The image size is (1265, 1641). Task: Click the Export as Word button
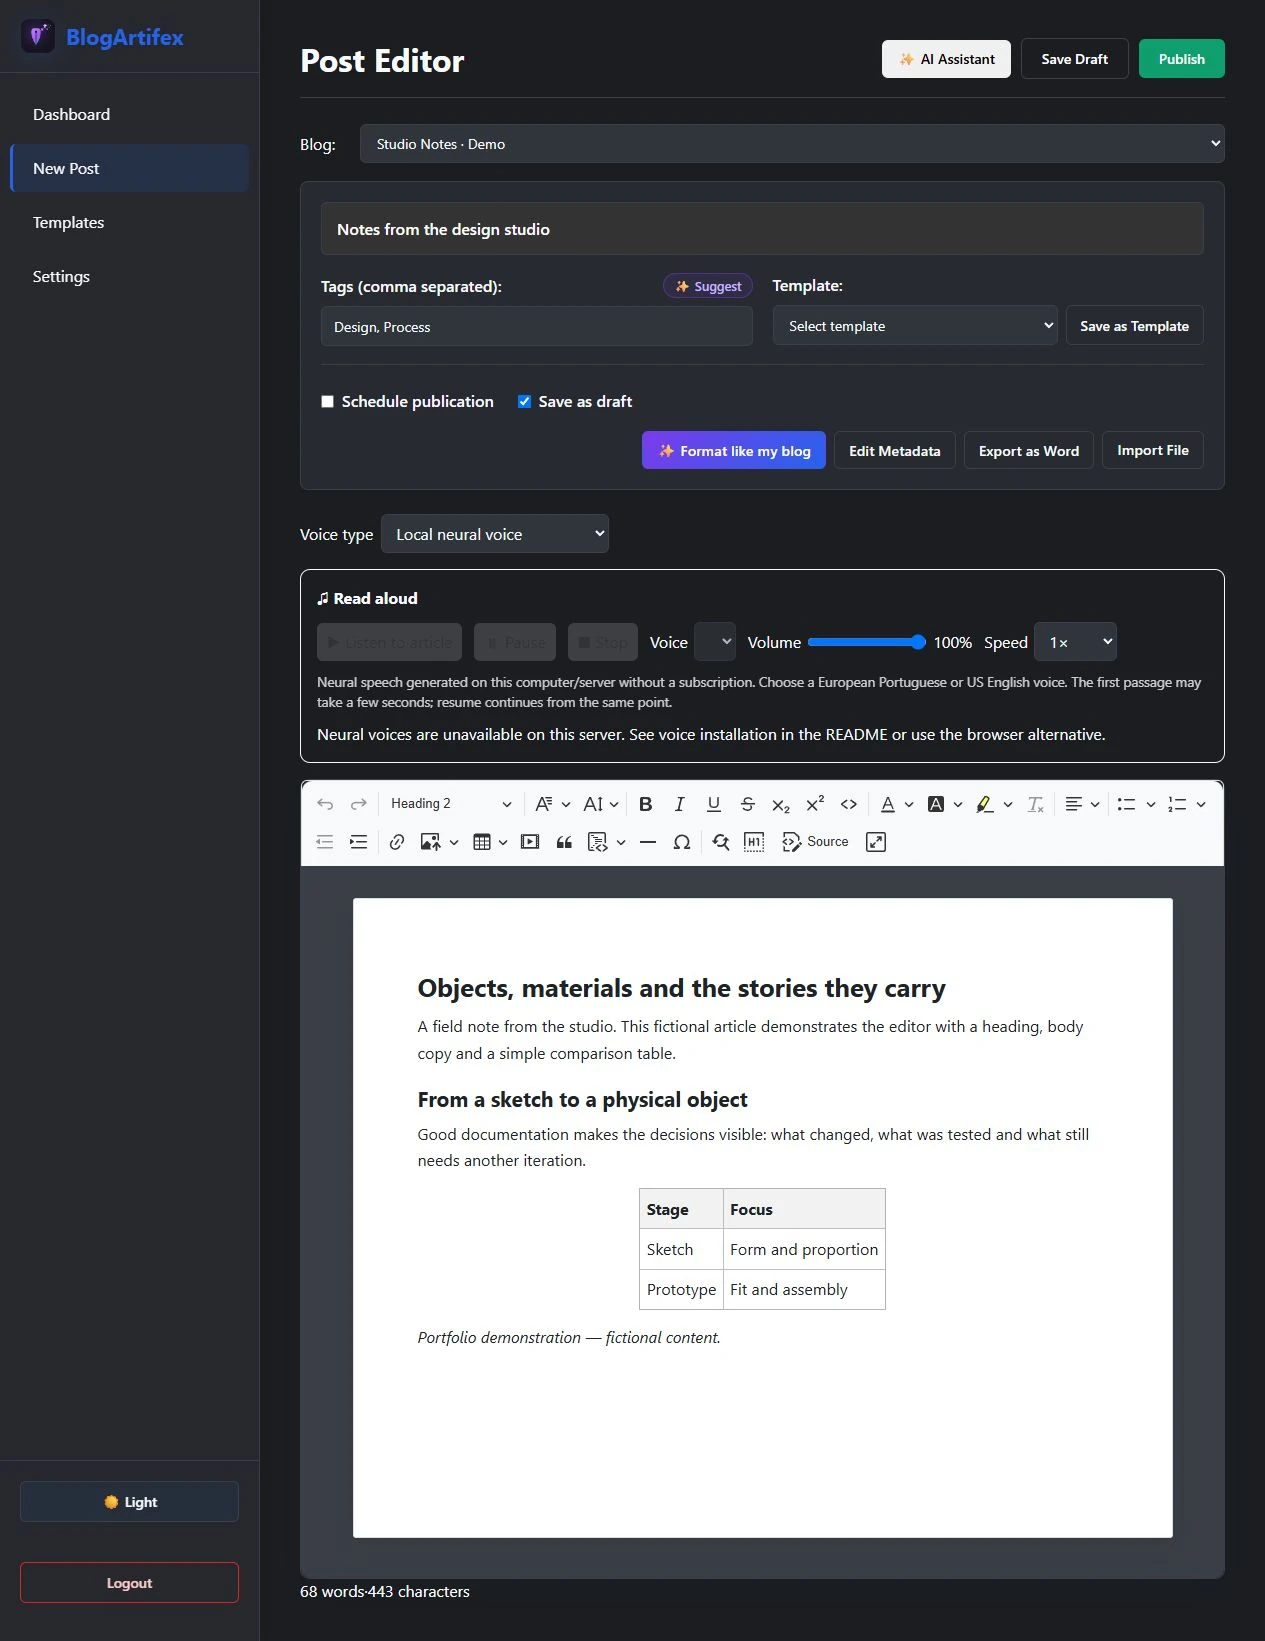(1029, 451)
